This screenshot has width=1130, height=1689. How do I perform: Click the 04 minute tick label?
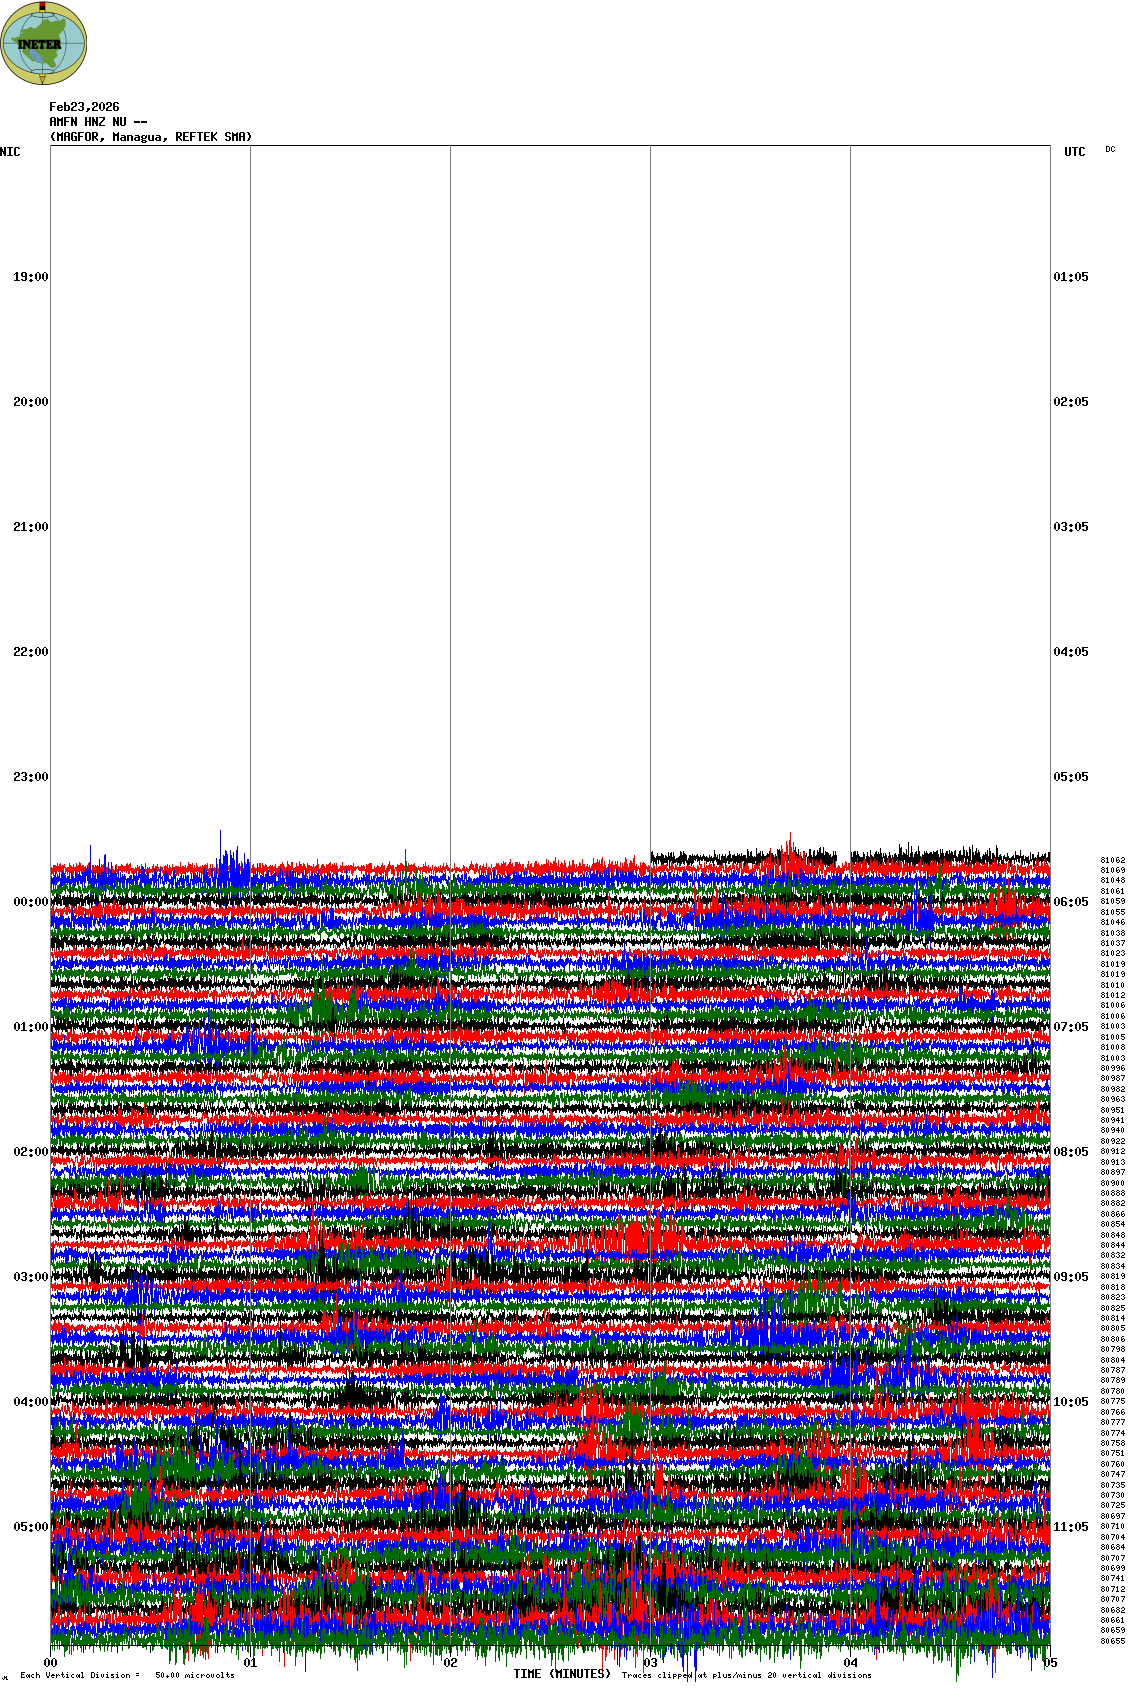pyautogui.click(x=850, y=1663)
